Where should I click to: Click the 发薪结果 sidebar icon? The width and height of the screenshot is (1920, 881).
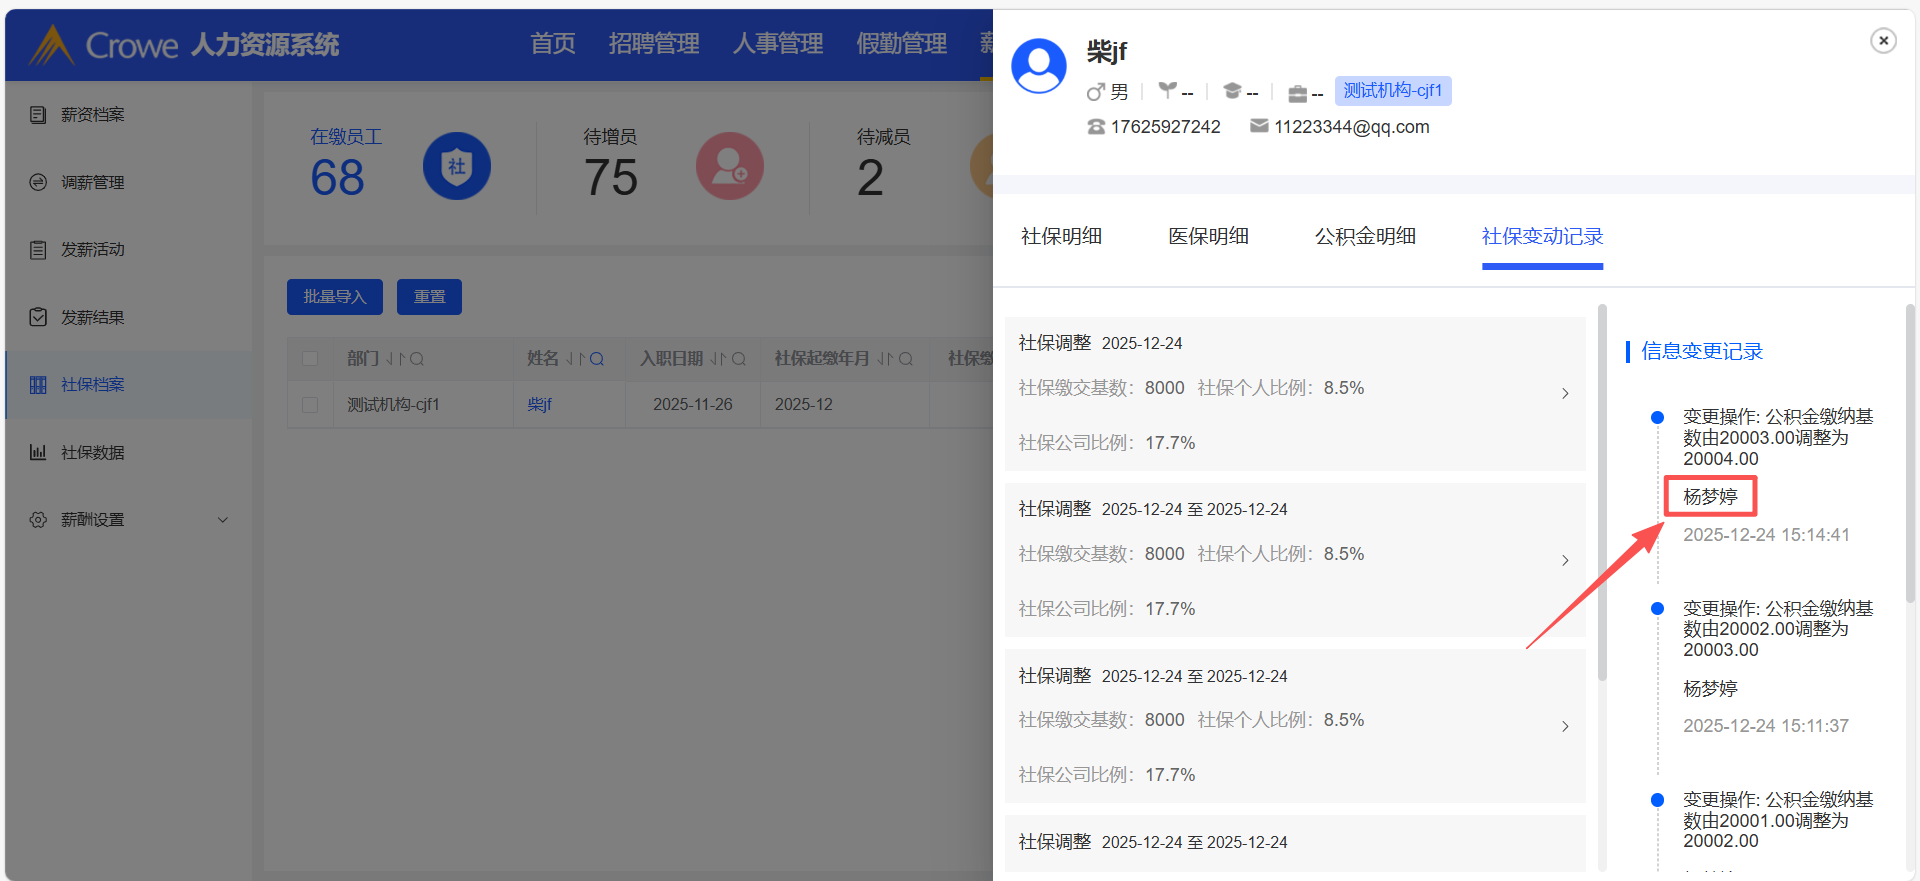tap(38, 317)
